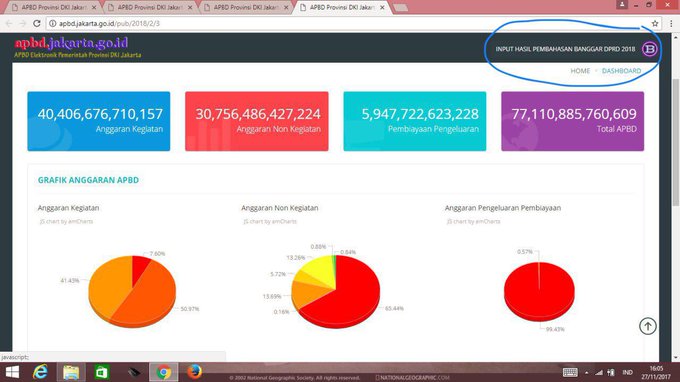Click Input Hasil Pembahasan Banggar DPRD 2018

click(x=565, y=49)
